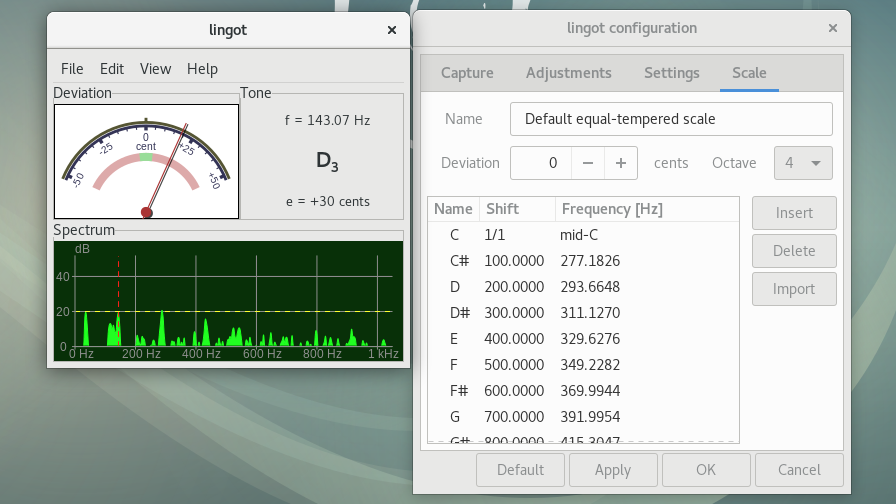896x504 pixels.
Task: Open the View menu
Action: pyautogui.click(x=155, y=69)
